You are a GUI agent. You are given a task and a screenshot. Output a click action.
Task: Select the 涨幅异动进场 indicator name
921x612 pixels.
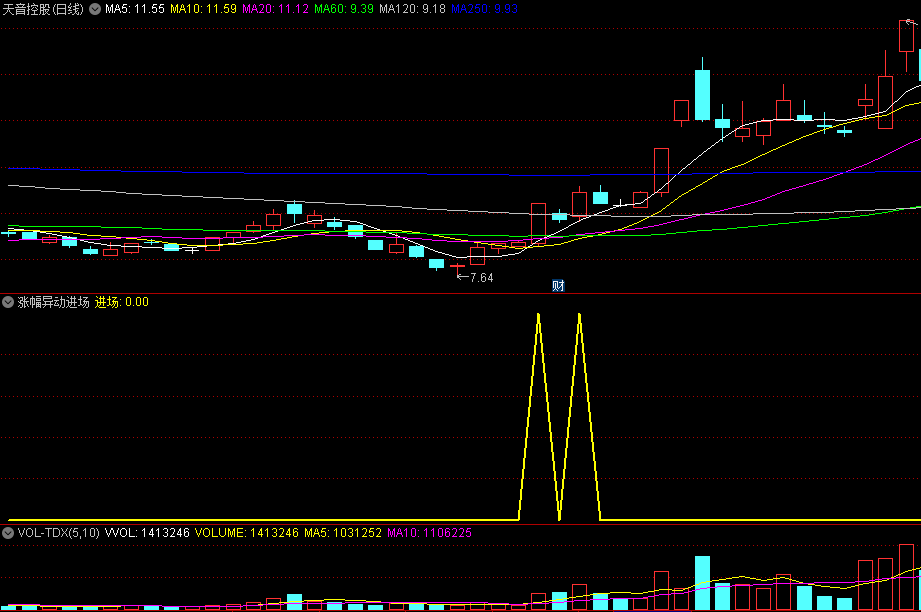53,302
